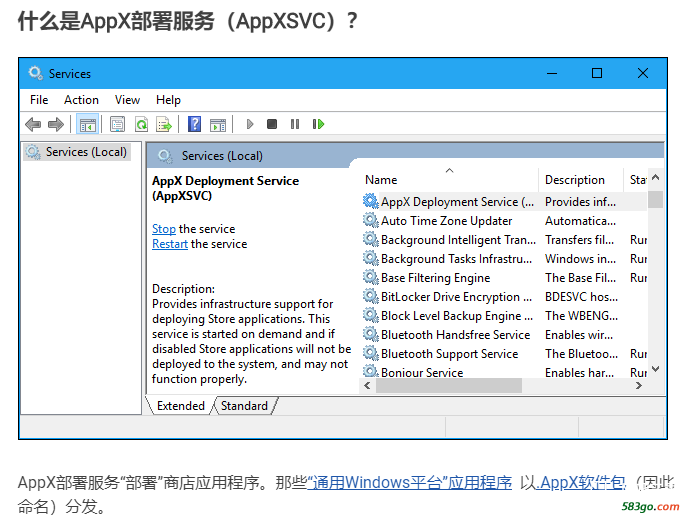Sort by the Description column header

(x=581, y=180)
